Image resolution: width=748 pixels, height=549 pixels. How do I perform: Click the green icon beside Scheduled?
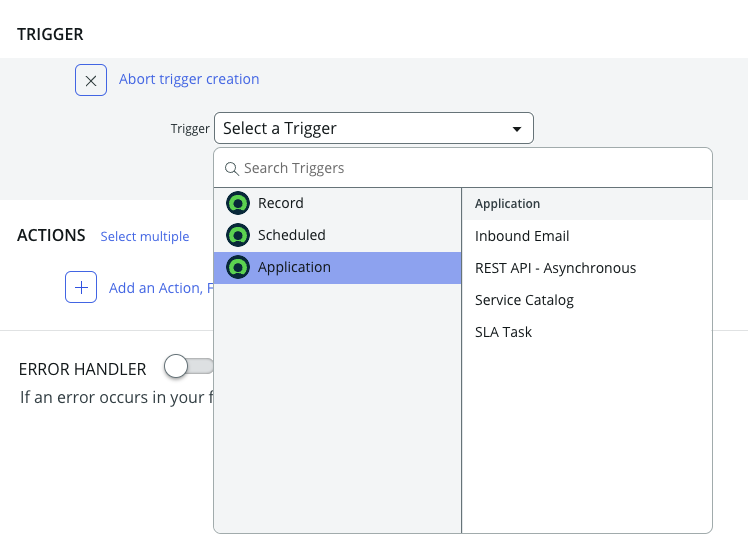pyautogui.click(x=238, y=235)
